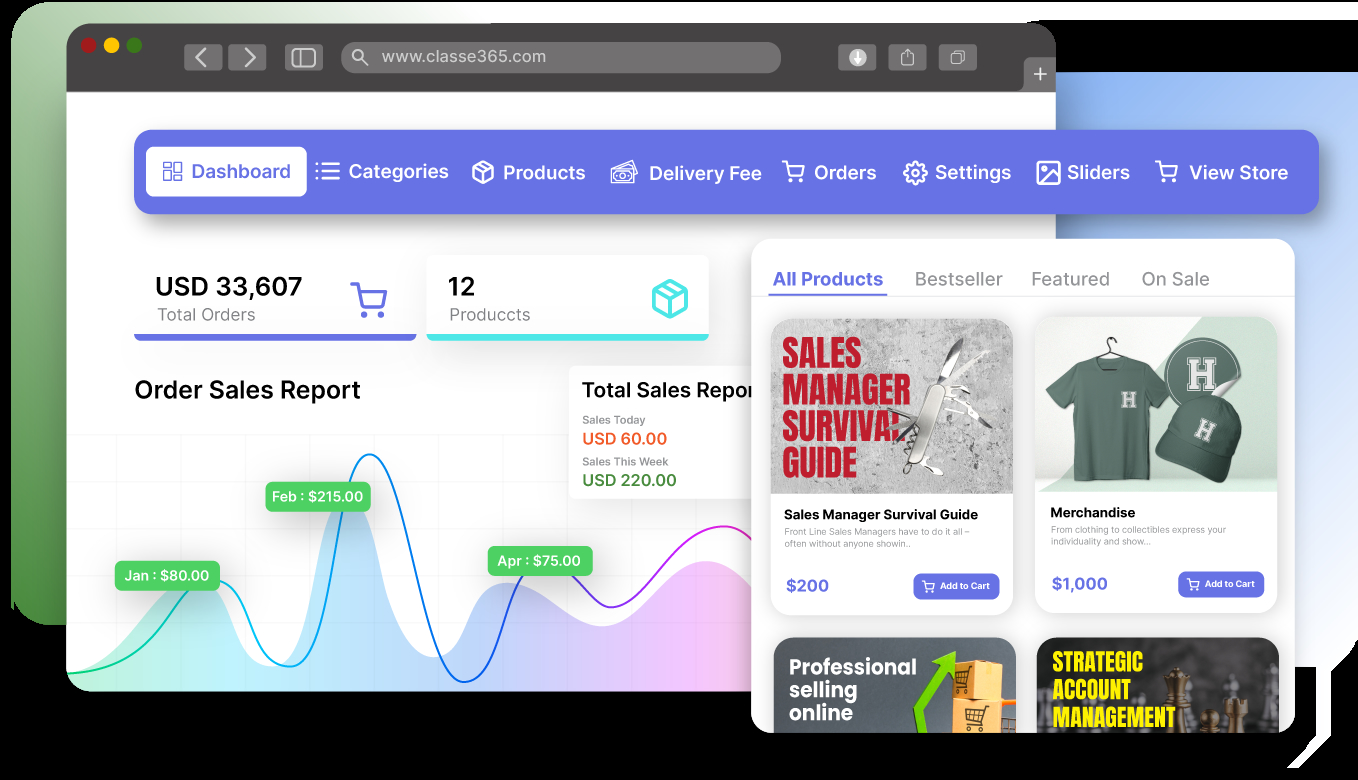1358x780 pixels.
Task: Add Sales Manager Survival Guide to cart
Action: point(956,586)
